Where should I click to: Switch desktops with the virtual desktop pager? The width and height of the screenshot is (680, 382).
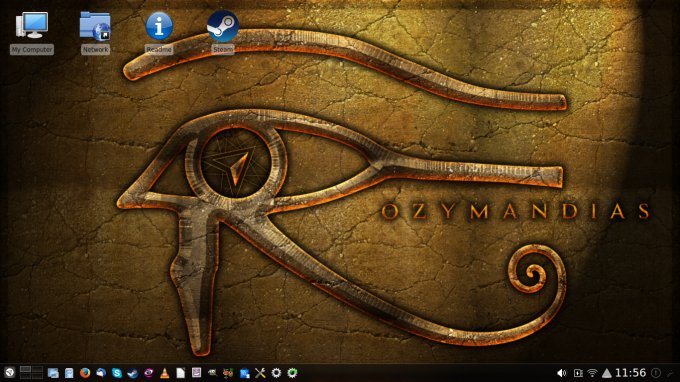[31, 372]
